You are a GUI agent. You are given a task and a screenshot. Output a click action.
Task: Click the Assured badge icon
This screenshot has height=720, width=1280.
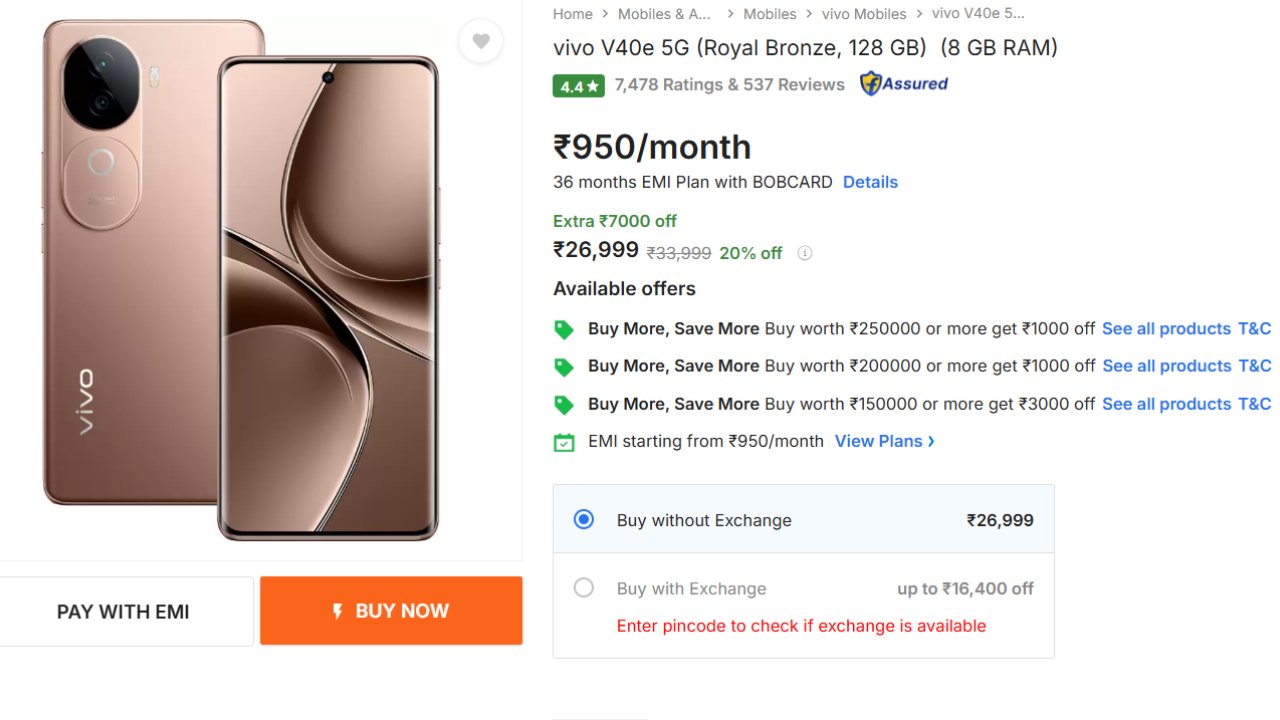pyautogui.click(x=904, y=84)
